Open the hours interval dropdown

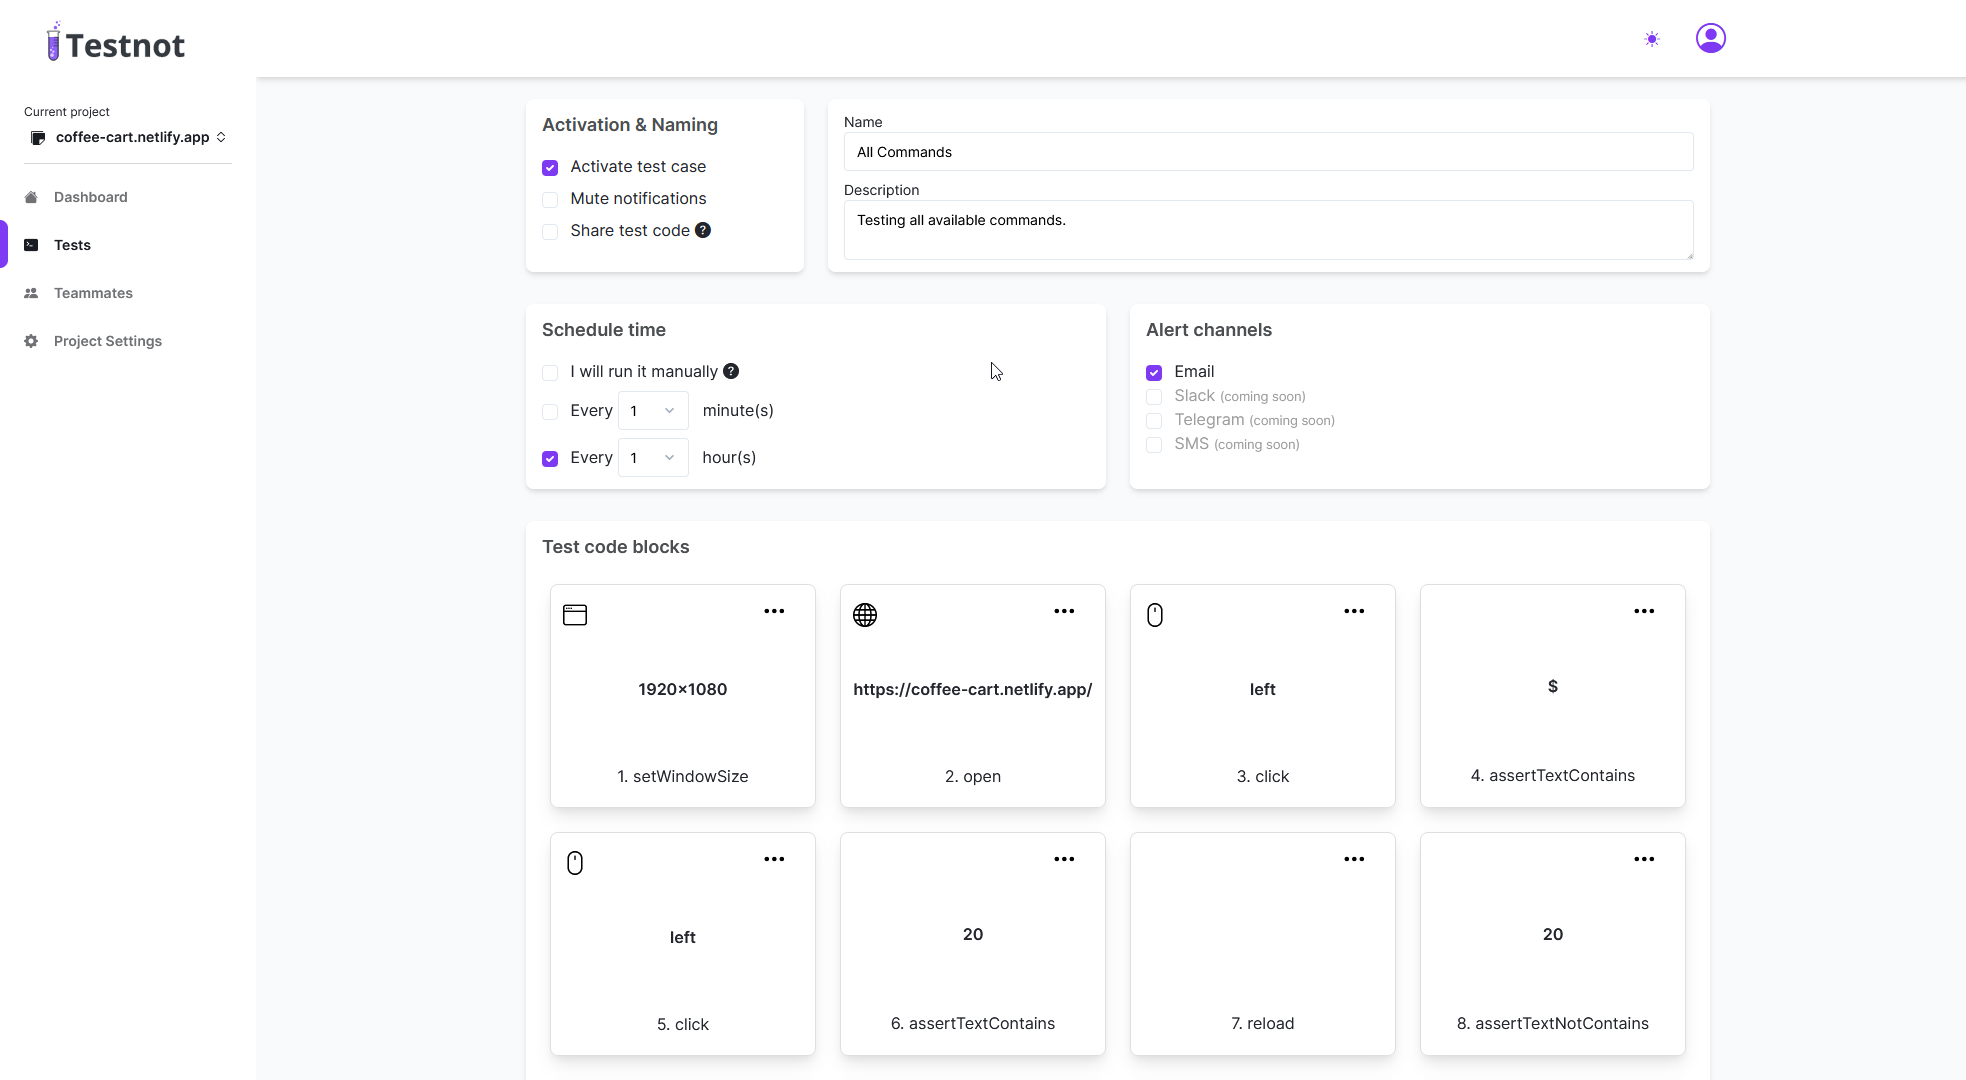pos(652,457)
